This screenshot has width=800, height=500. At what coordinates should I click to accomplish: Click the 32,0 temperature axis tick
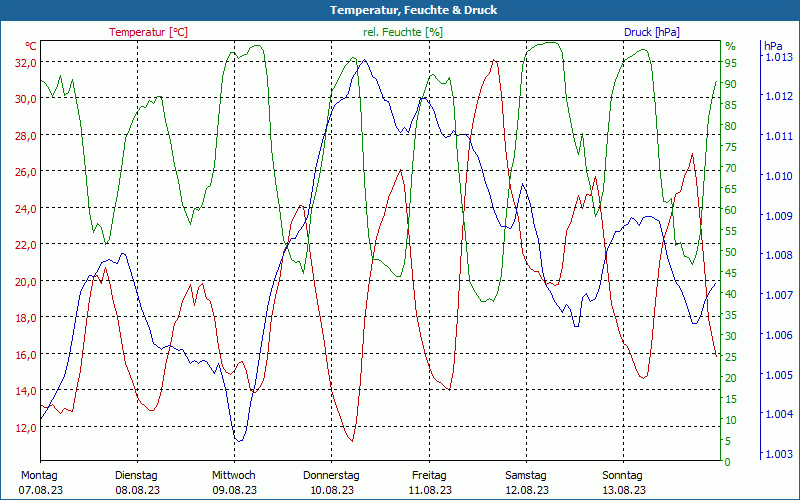point(25,62)
